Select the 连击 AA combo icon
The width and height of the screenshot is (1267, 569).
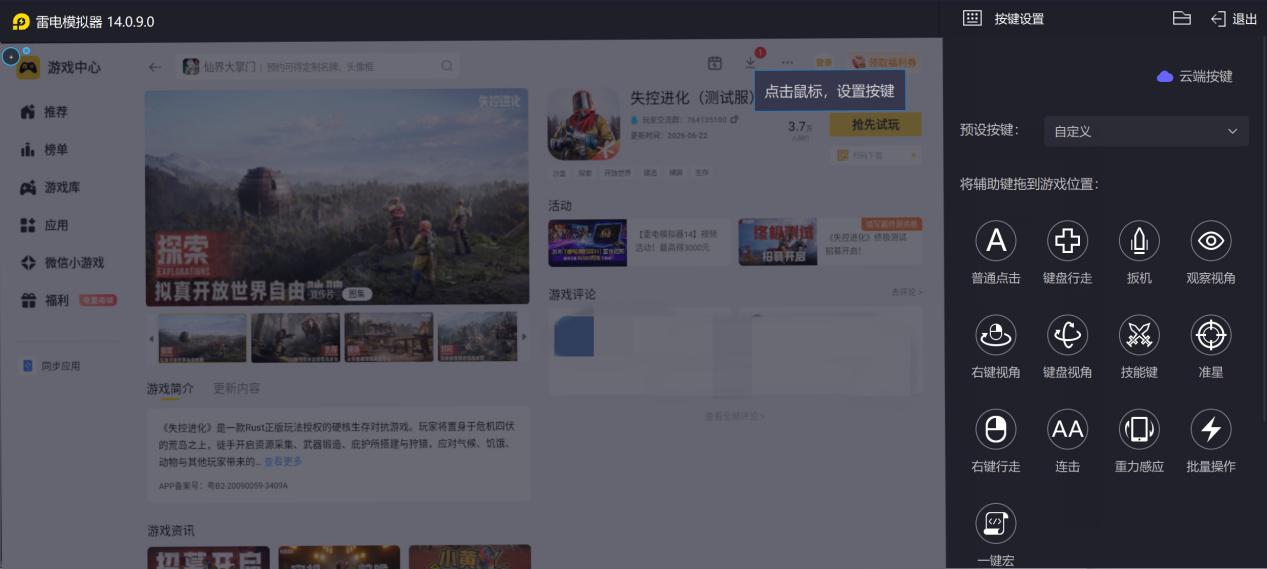click(1067, 429)
